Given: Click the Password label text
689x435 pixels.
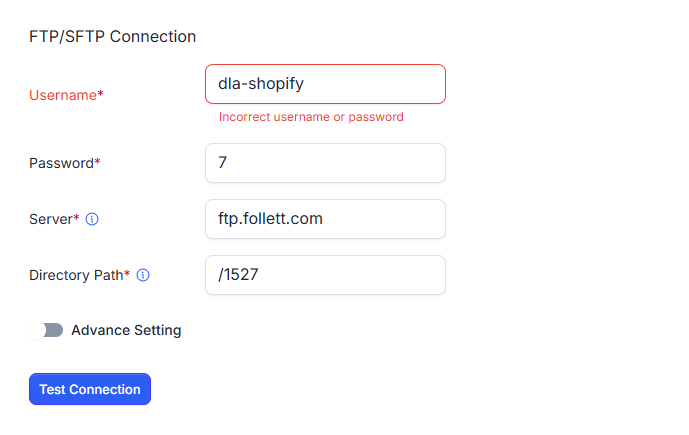Looking at the screenshot, I should 61,163.
